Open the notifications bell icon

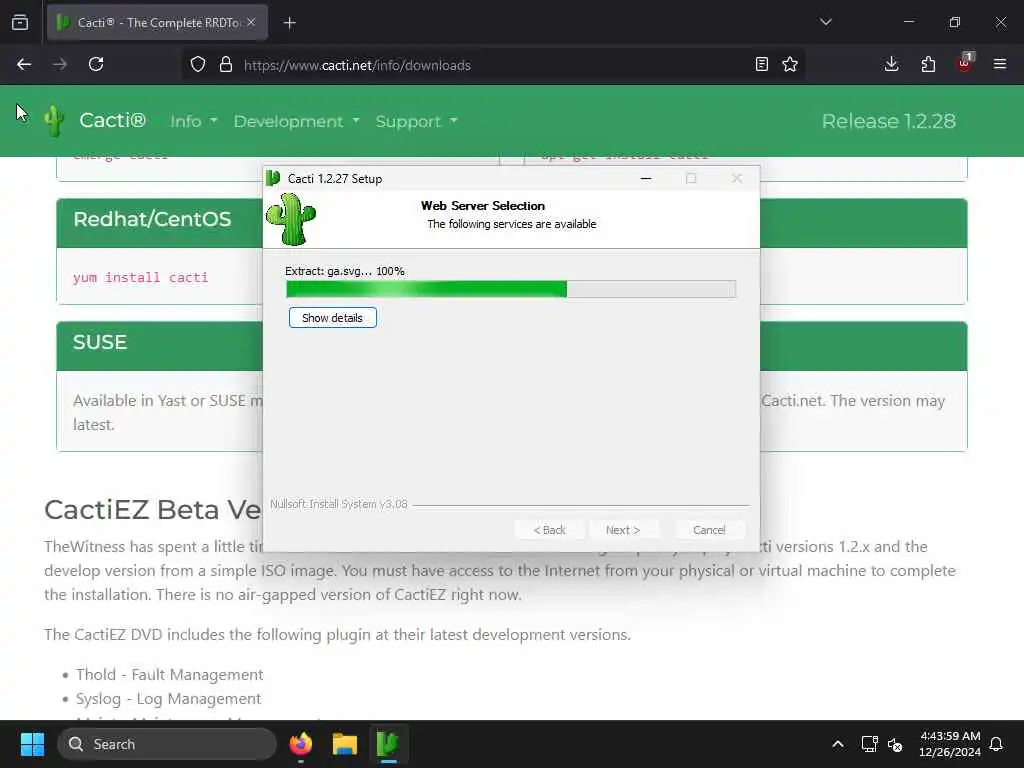pyautogui.click(x=997, y=744)
